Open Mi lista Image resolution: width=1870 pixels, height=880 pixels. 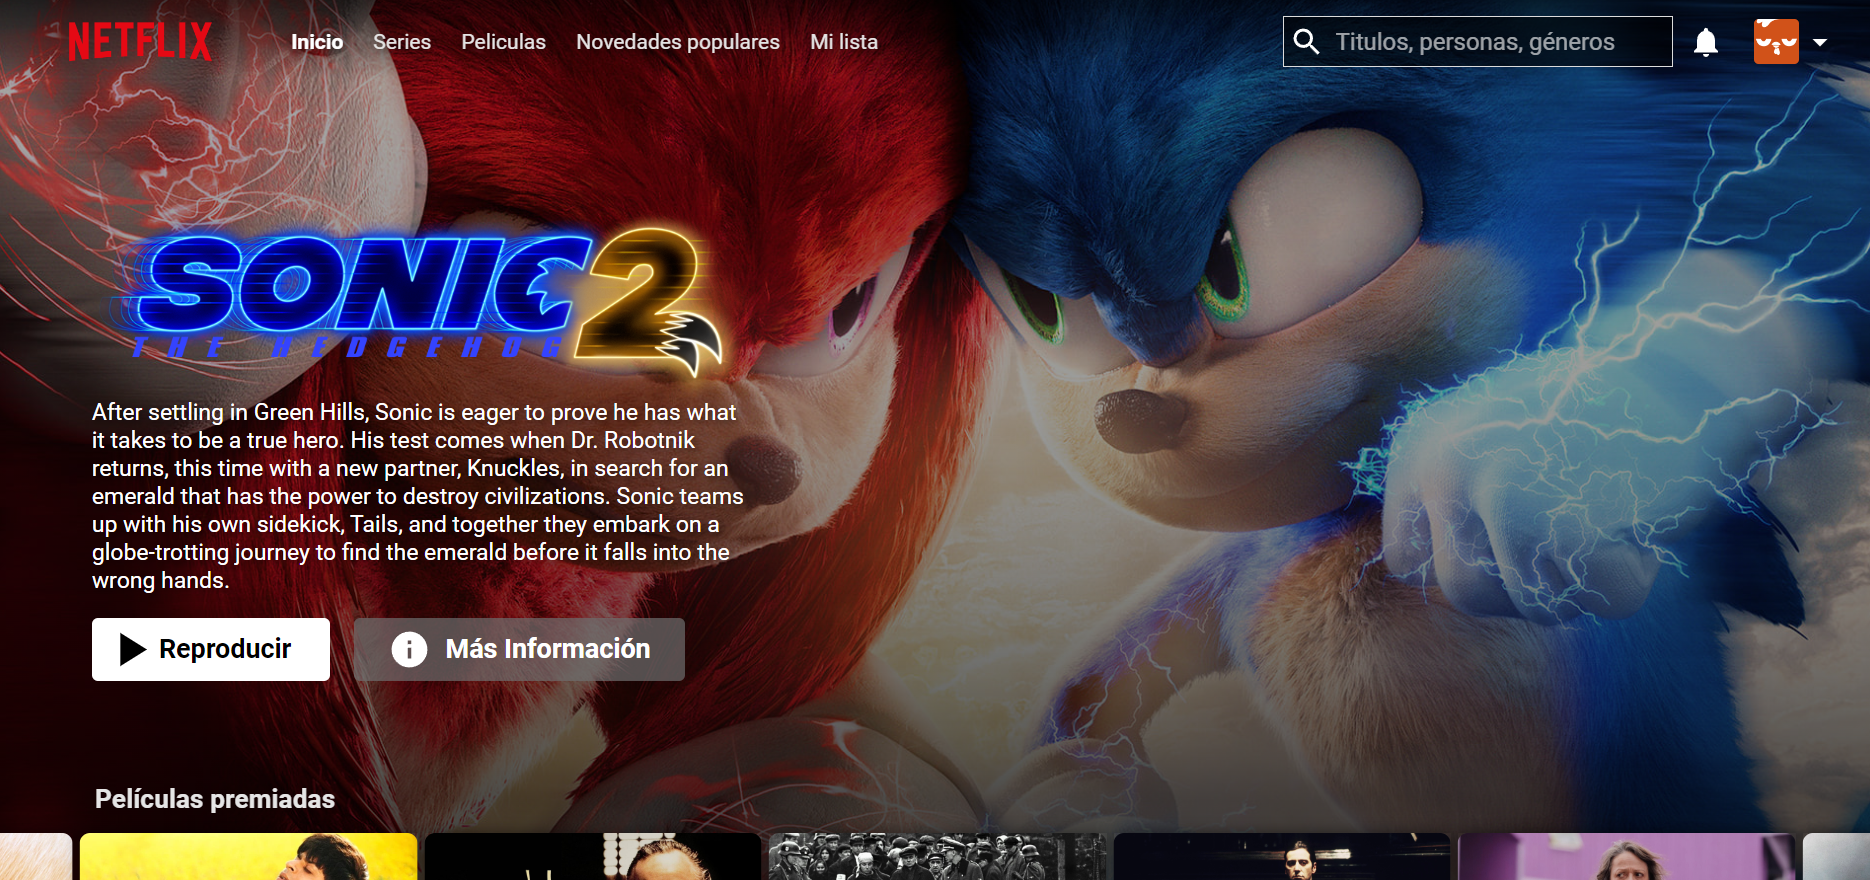click(844, 42)
